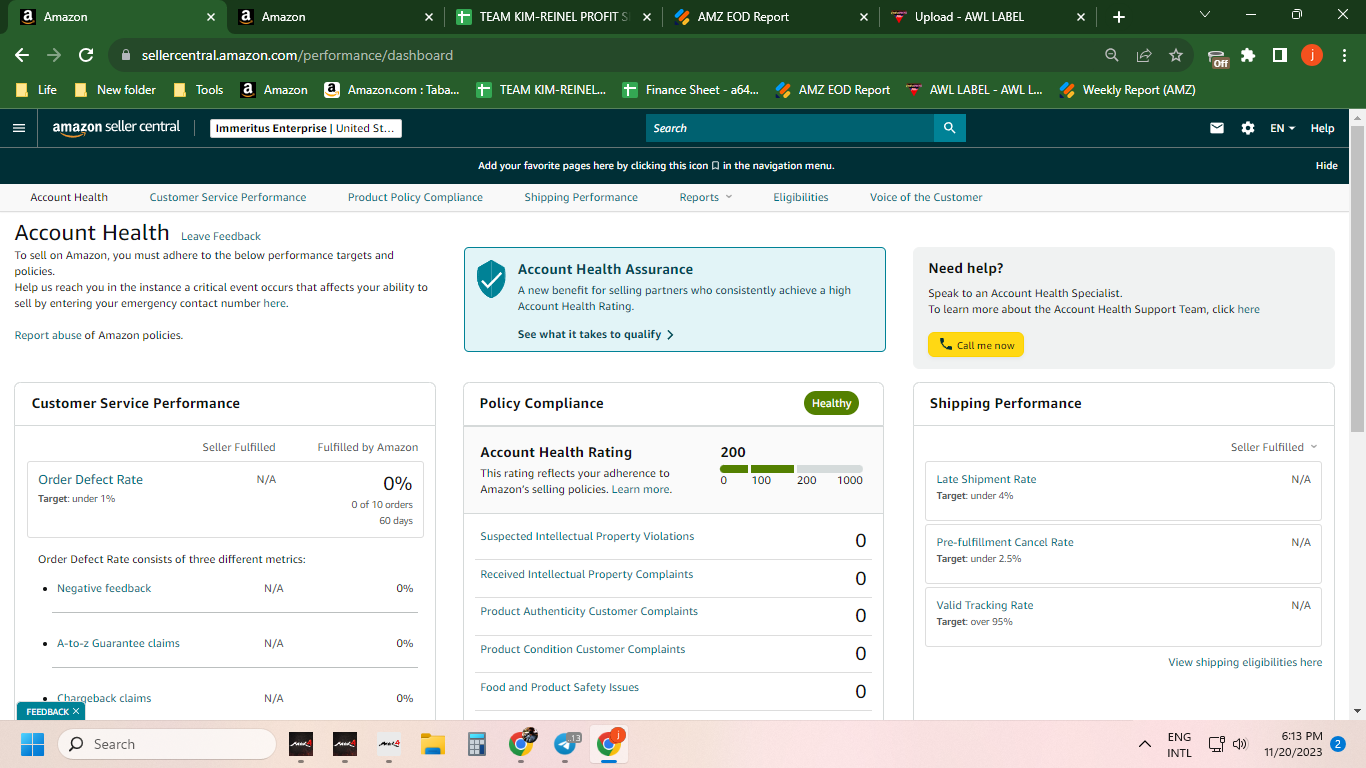The image size is (1366, 768).
Task: Expand the EN language dropdown
Action: (x=1282, y=128)
